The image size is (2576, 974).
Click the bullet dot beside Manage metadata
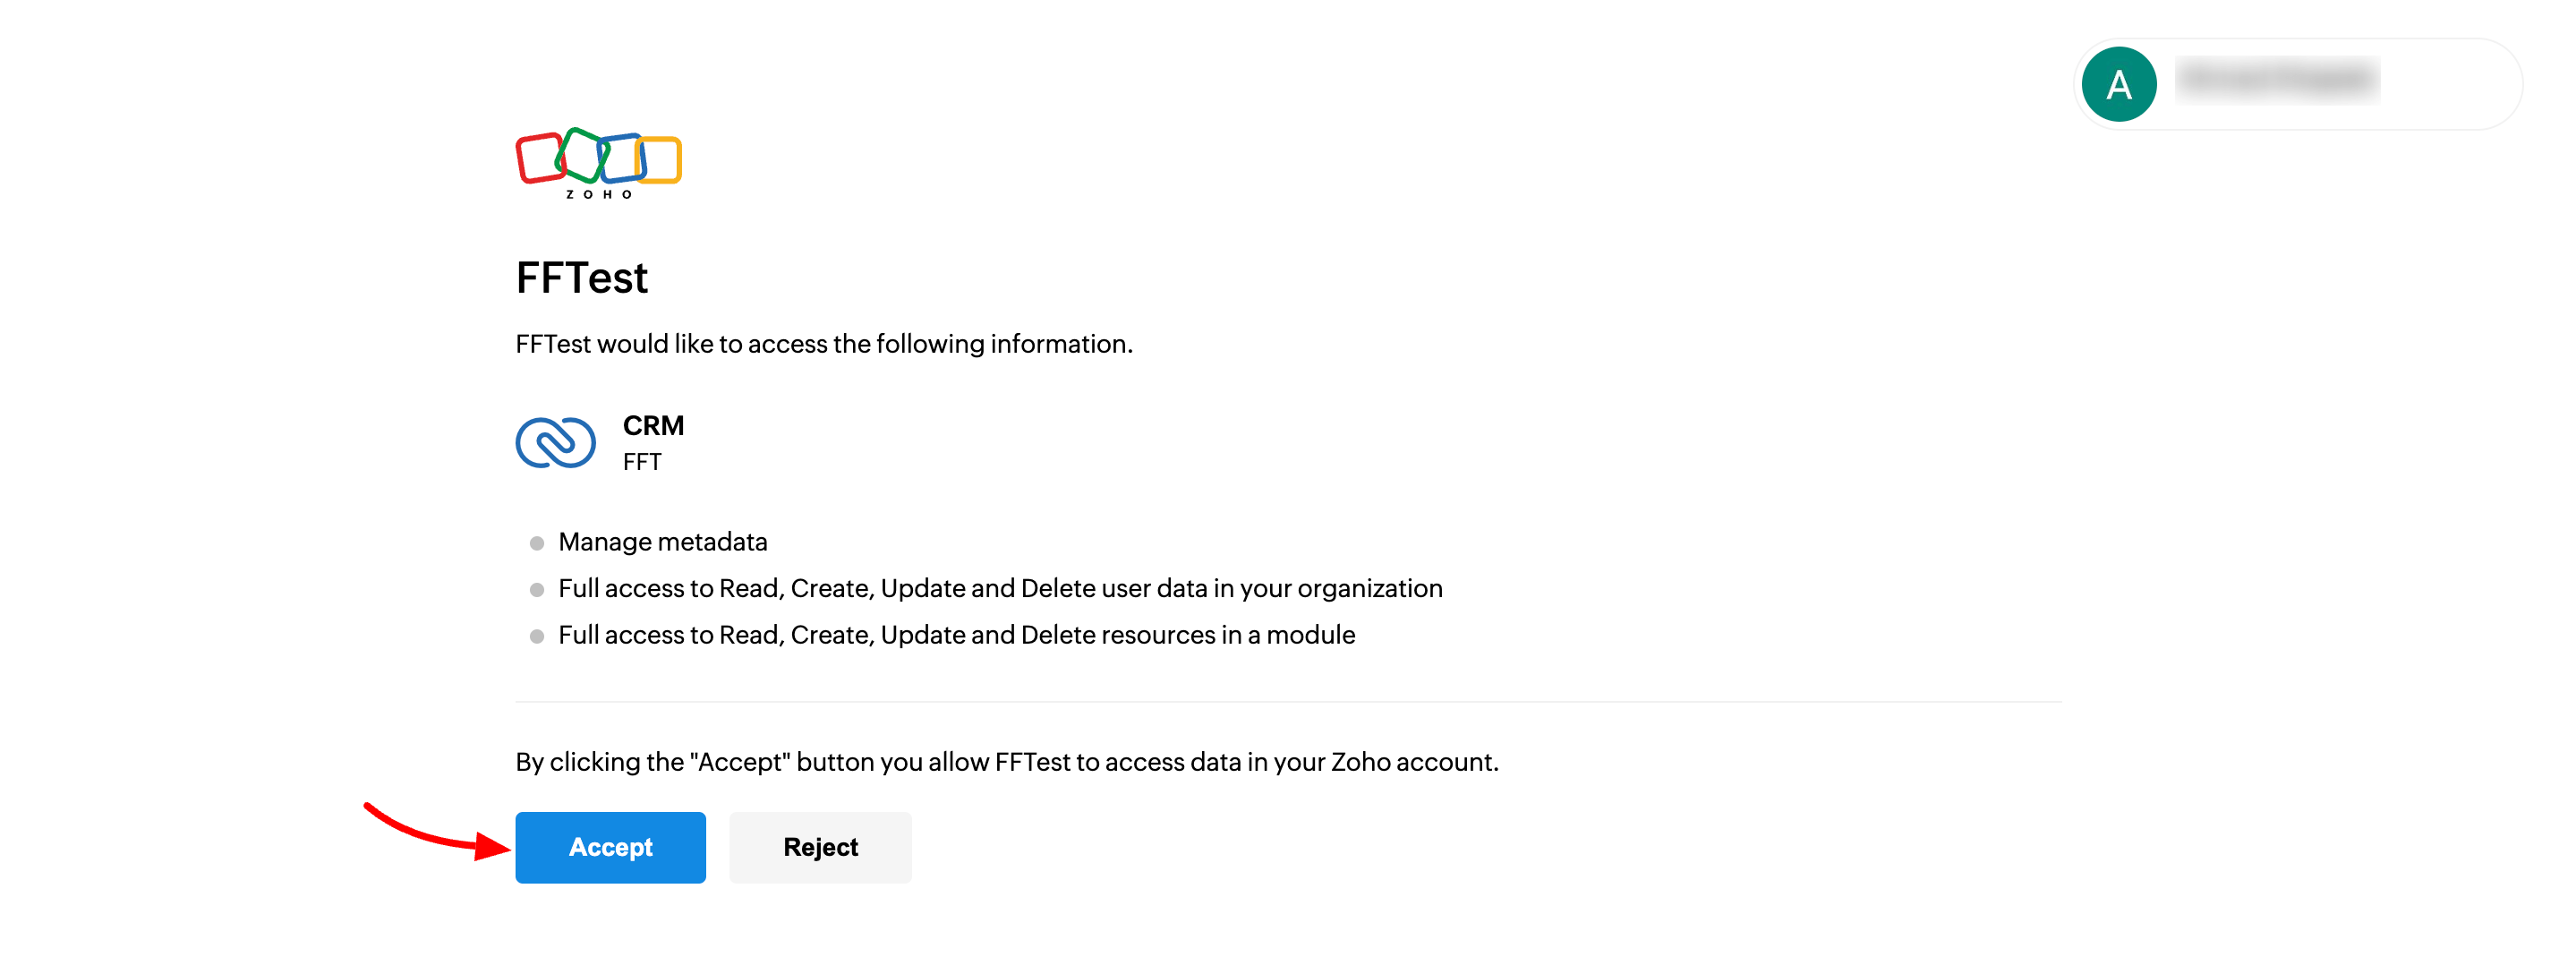(537, 543)
